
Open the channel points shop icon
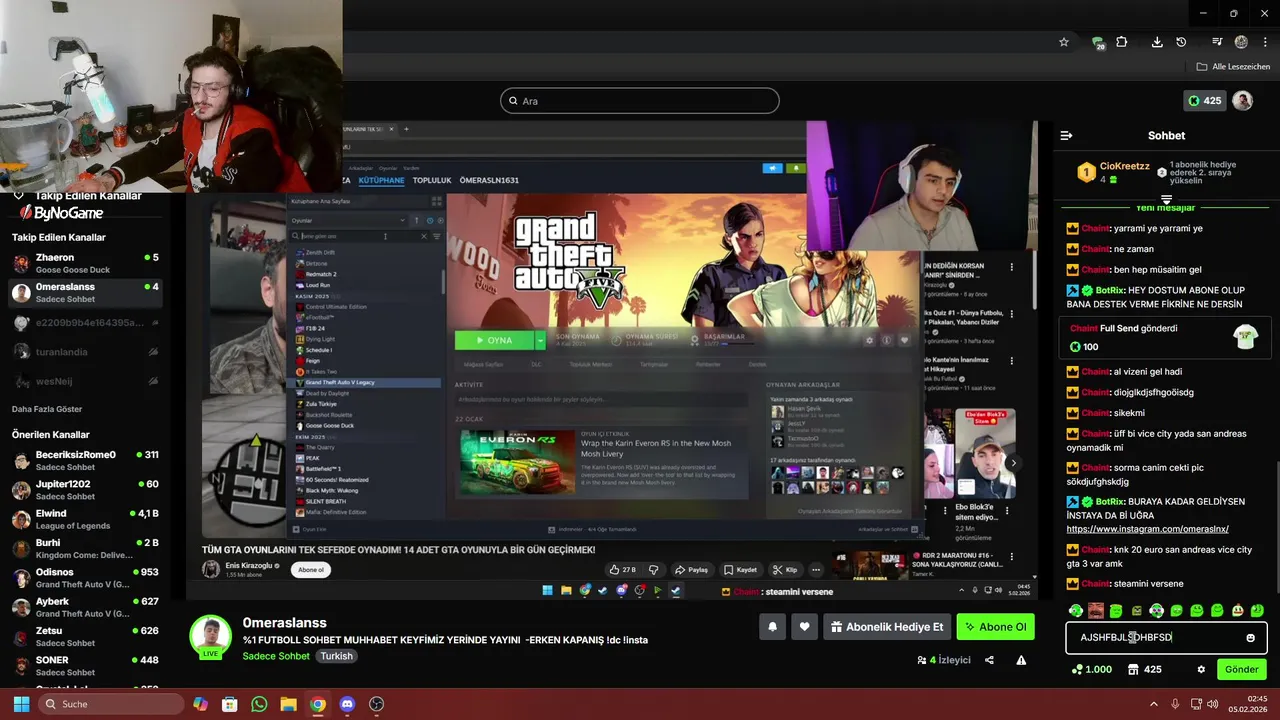point(1133,669)
